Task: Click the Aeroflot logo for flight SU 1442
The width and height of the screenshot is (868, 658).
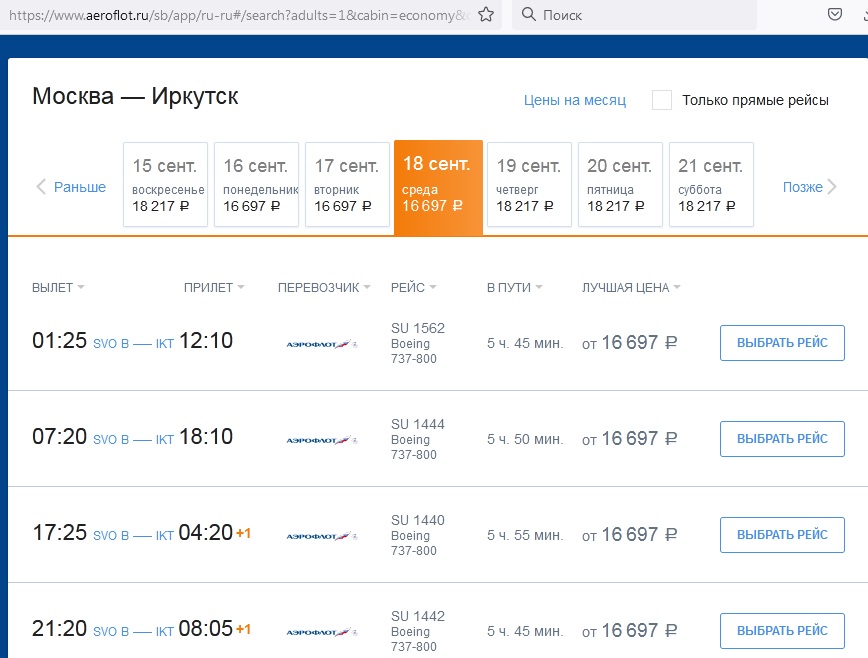Action: 322,632
